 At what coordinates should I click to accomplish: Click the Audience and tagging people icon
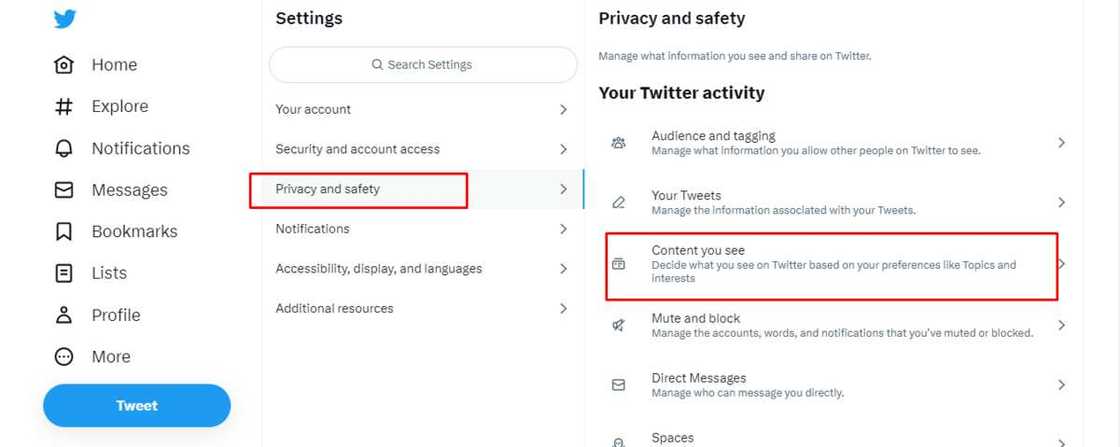click(x=618, y=143)
